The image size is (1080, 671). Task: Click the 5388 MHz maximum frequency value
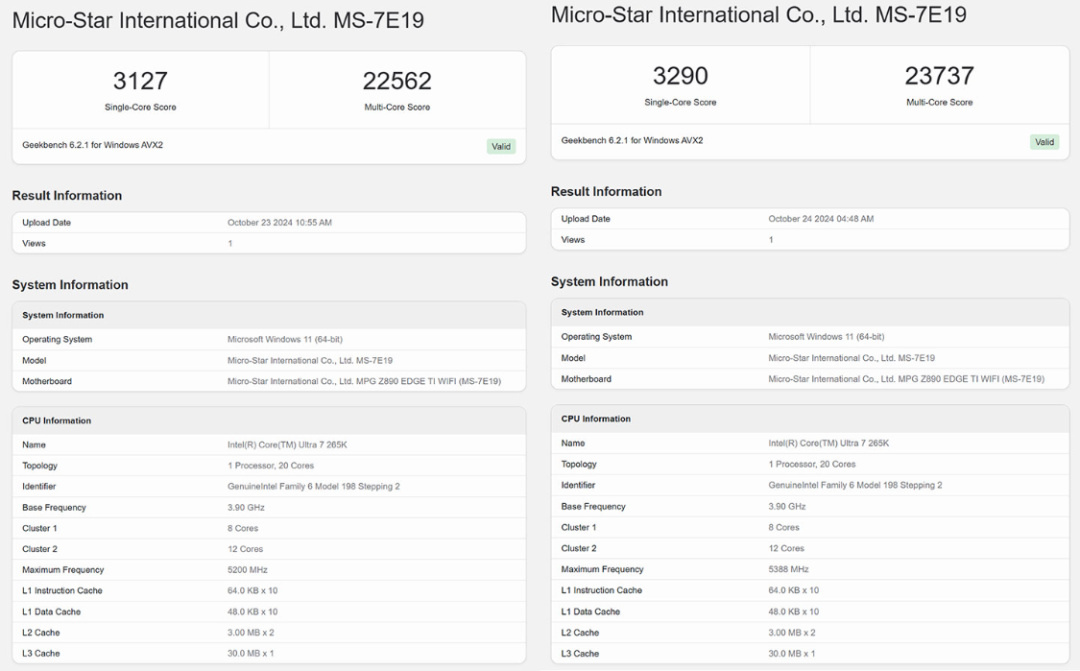click(x=788, y=569)
